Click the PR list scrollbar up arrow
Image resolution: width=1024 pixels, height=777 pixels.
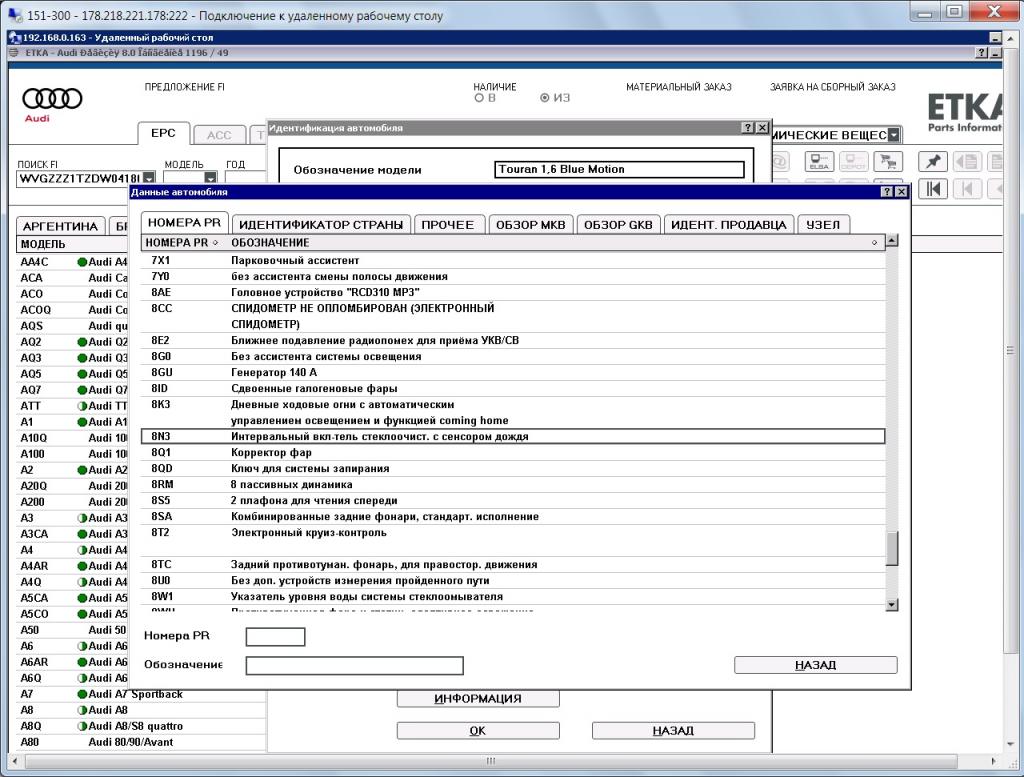pyautogui.click(x=892, y=240)
